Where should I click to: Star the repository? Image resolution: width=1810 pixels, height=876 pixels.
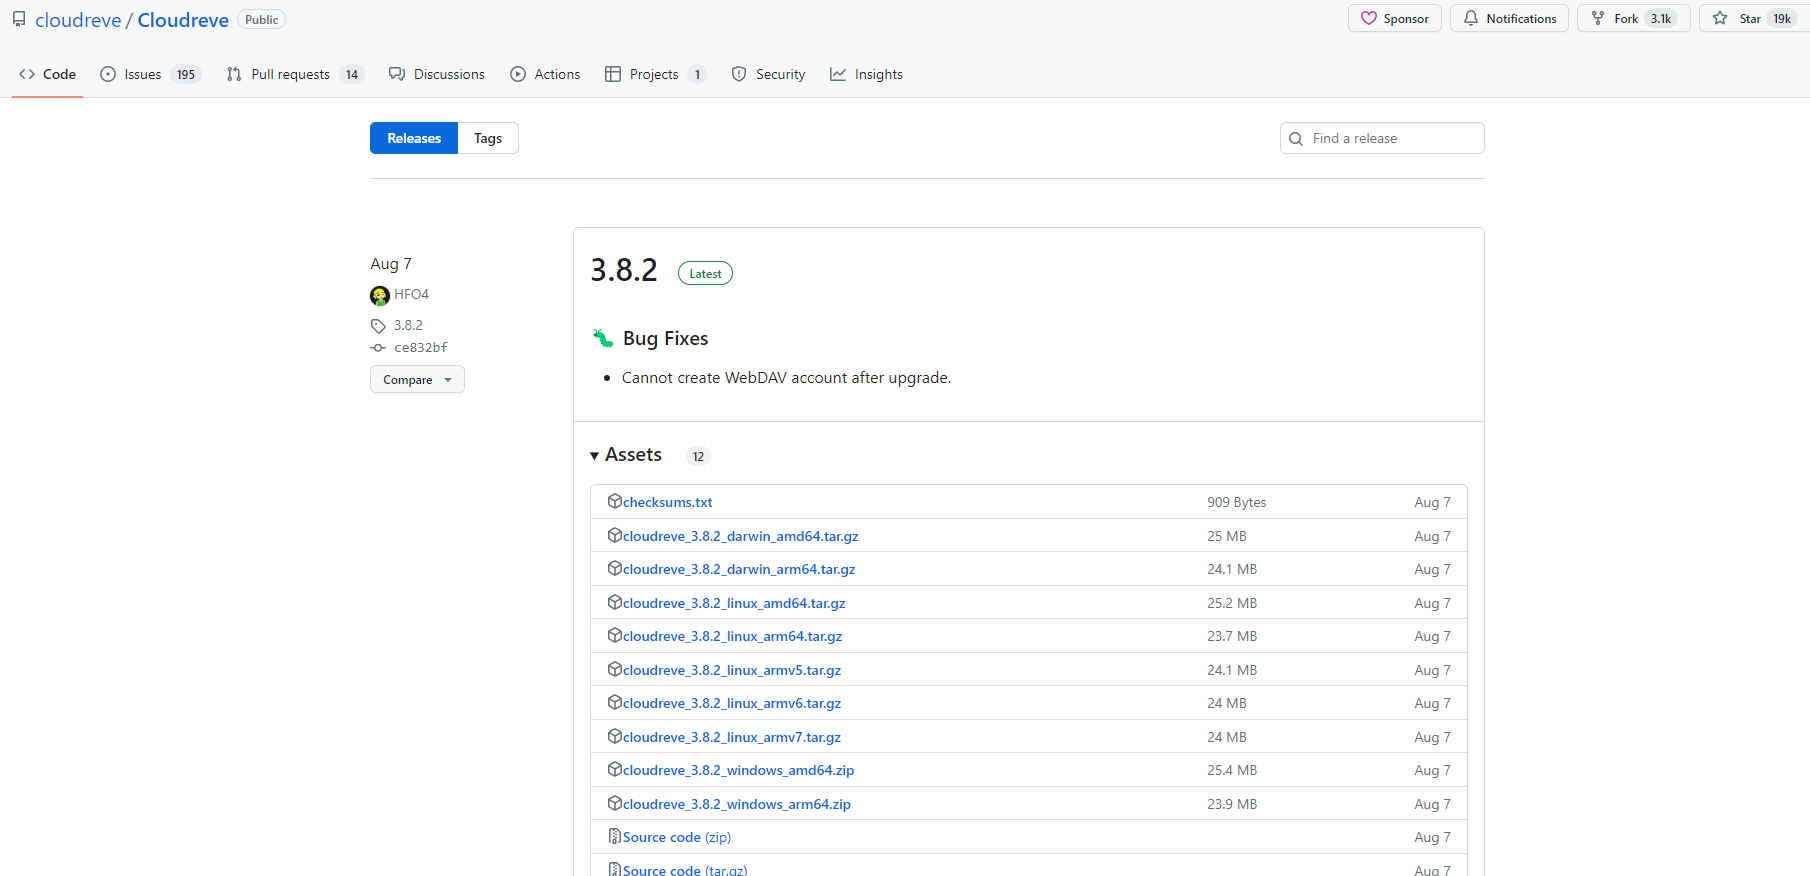[x=1755, y=18]
